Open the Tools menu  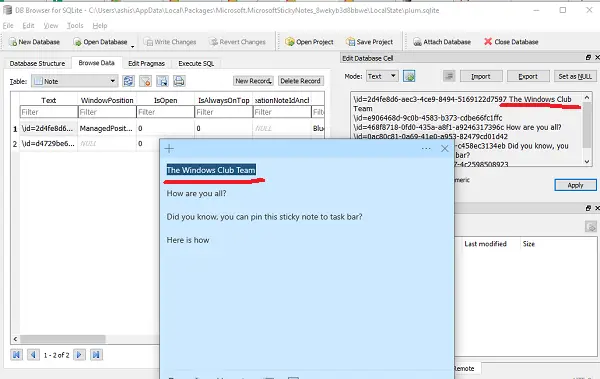point(75,26)
